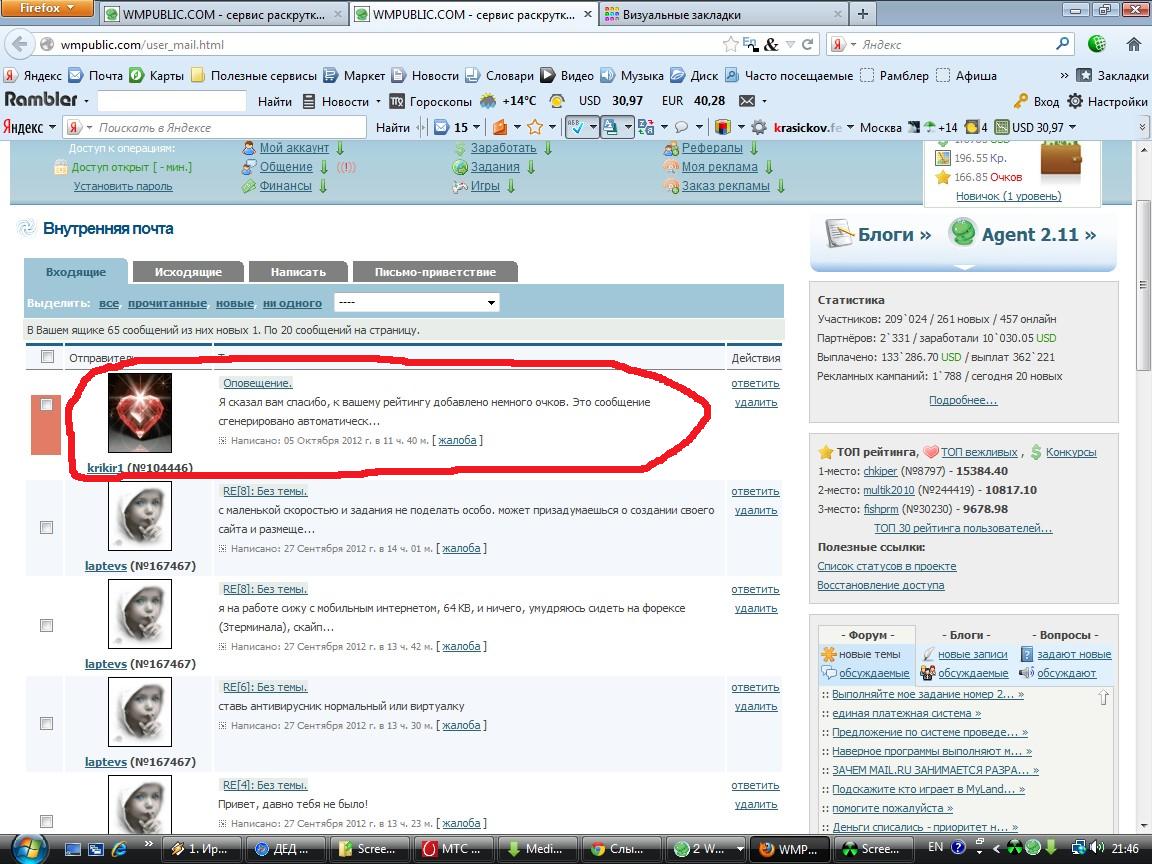This screenshot has width=1152, height=864.
Task: Click the Настройки gear in Rambler toolbar
Action: (1075, 101)
